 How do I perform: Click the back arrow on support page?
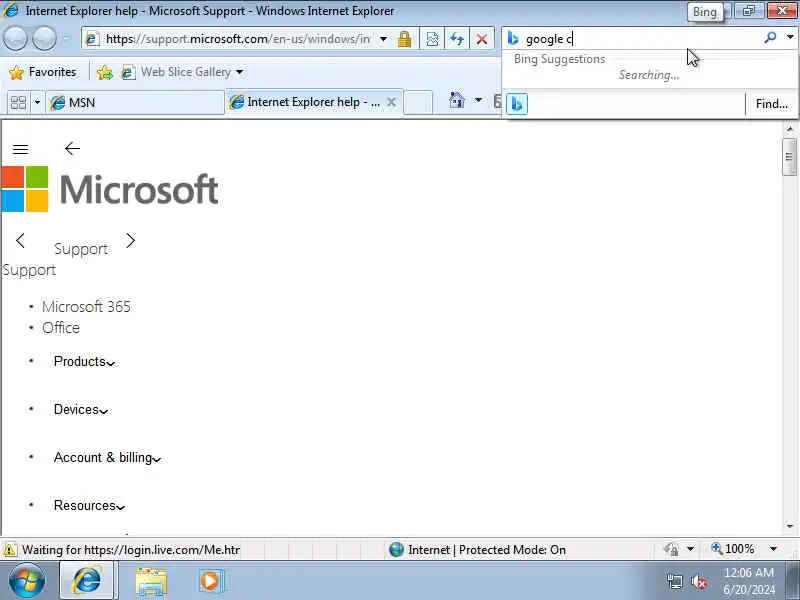pyautogui.click(x=72, y=148)
